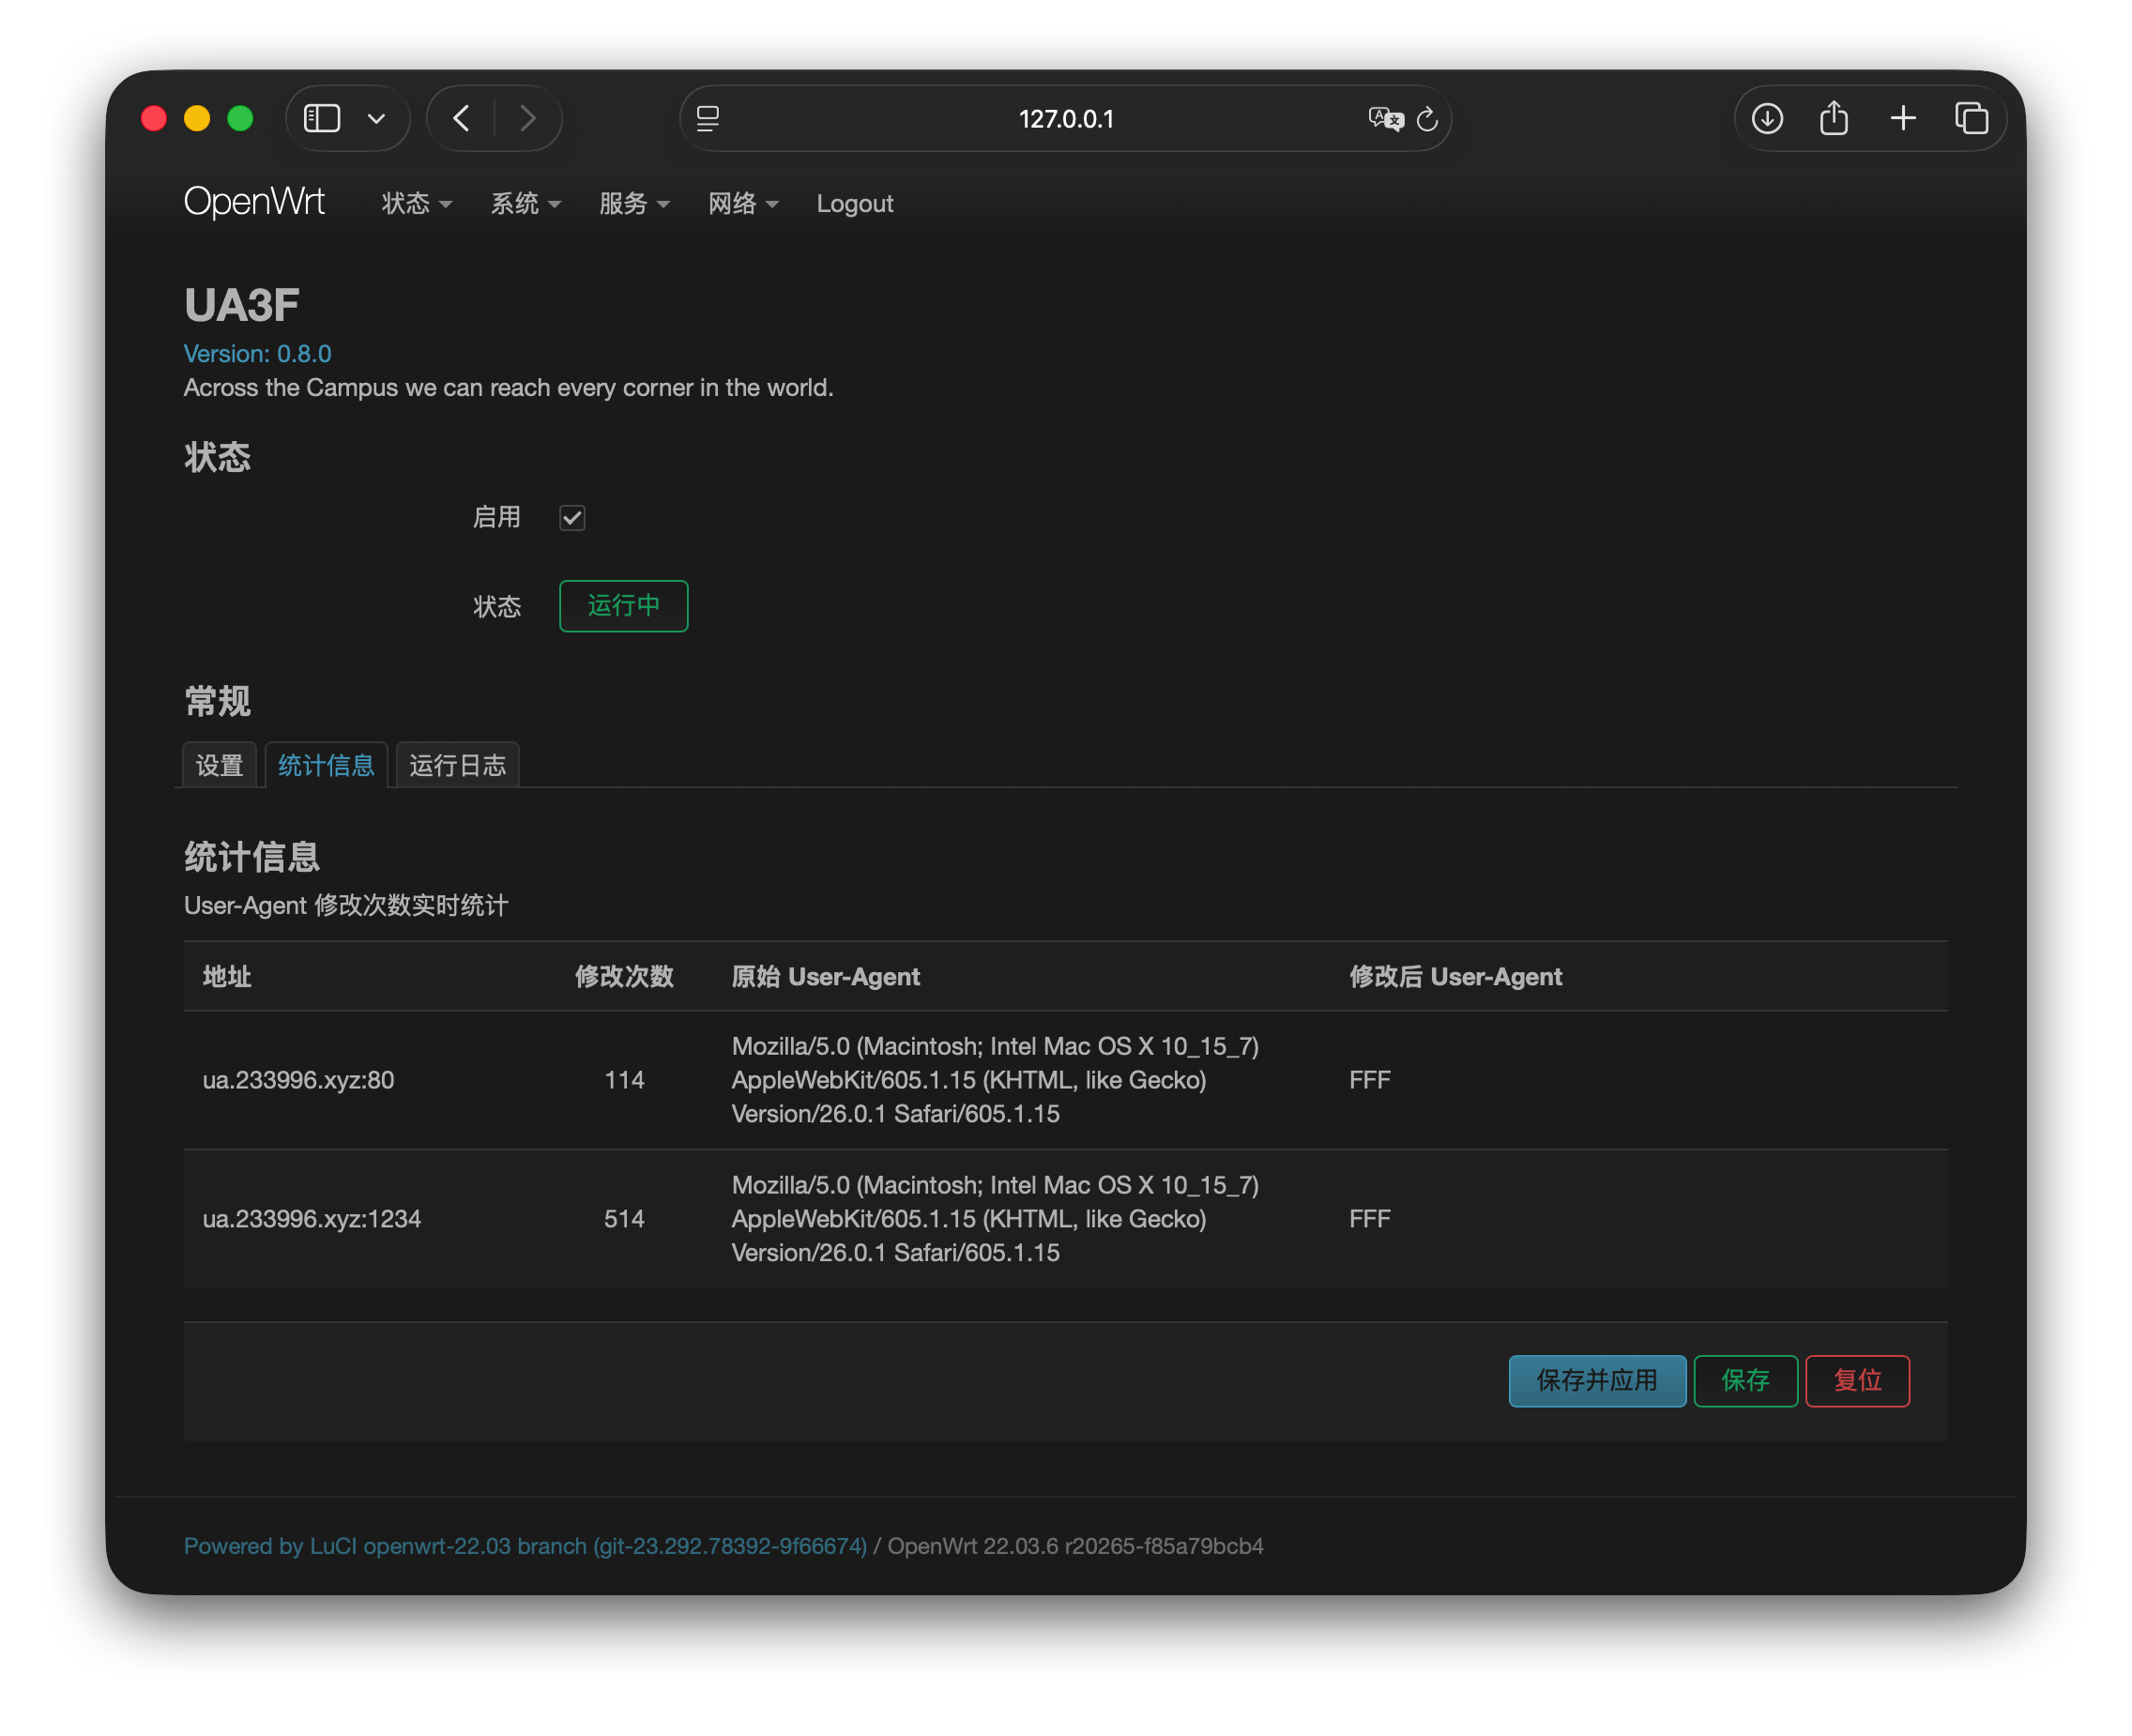Viewport: 2132px width, 1736px height.
Task: Open the page reader menu icon
Action: [x=708, y=119]
